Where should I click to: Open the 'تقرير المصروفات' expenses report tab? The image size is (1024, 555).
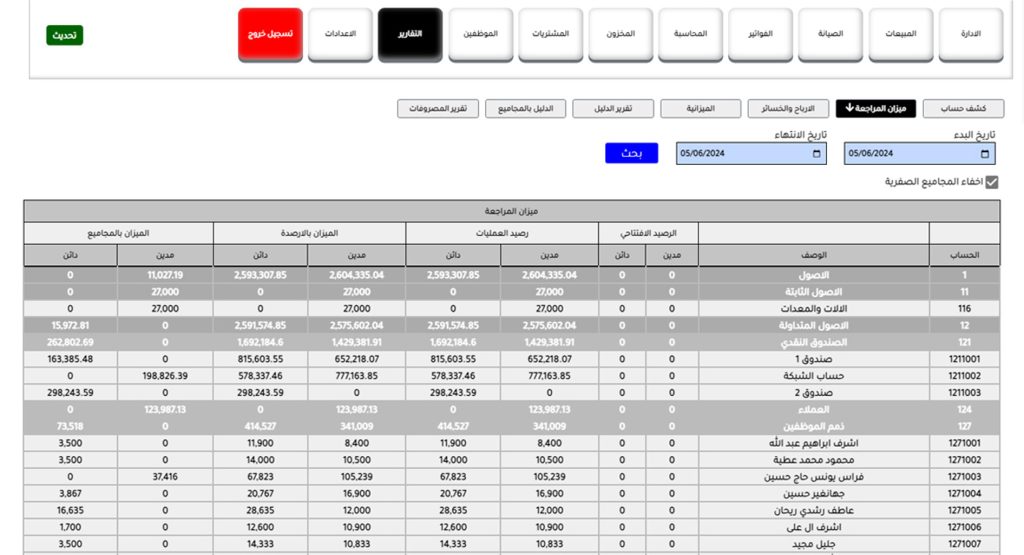[x=438, y=108]
